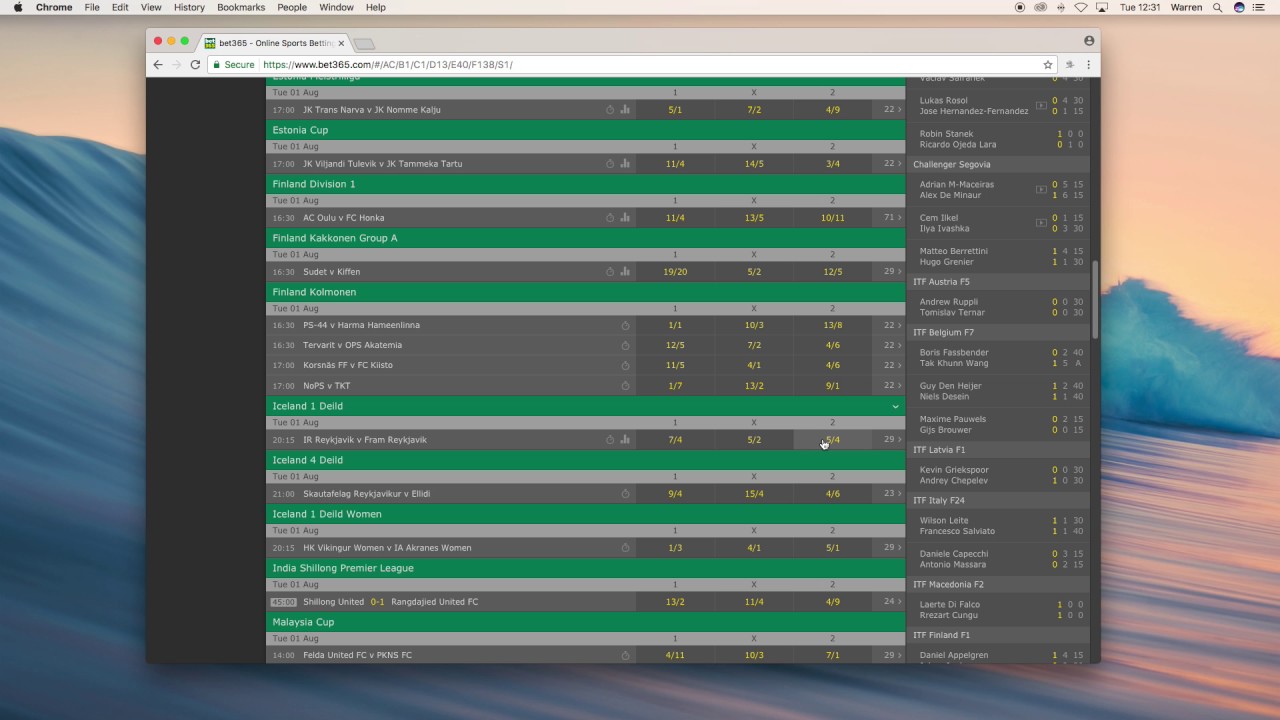Collapse the Iceland 1 Deild section chevron
Viewport: 1280px width, 720px height.
[x=895, y=407]
